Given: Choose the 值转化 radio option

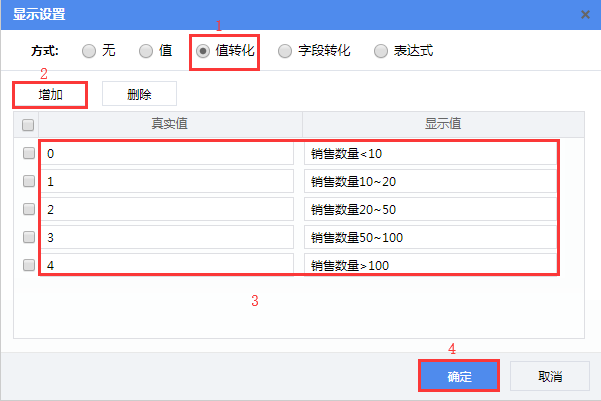Looking at the screenshot, I should point(203,50).
